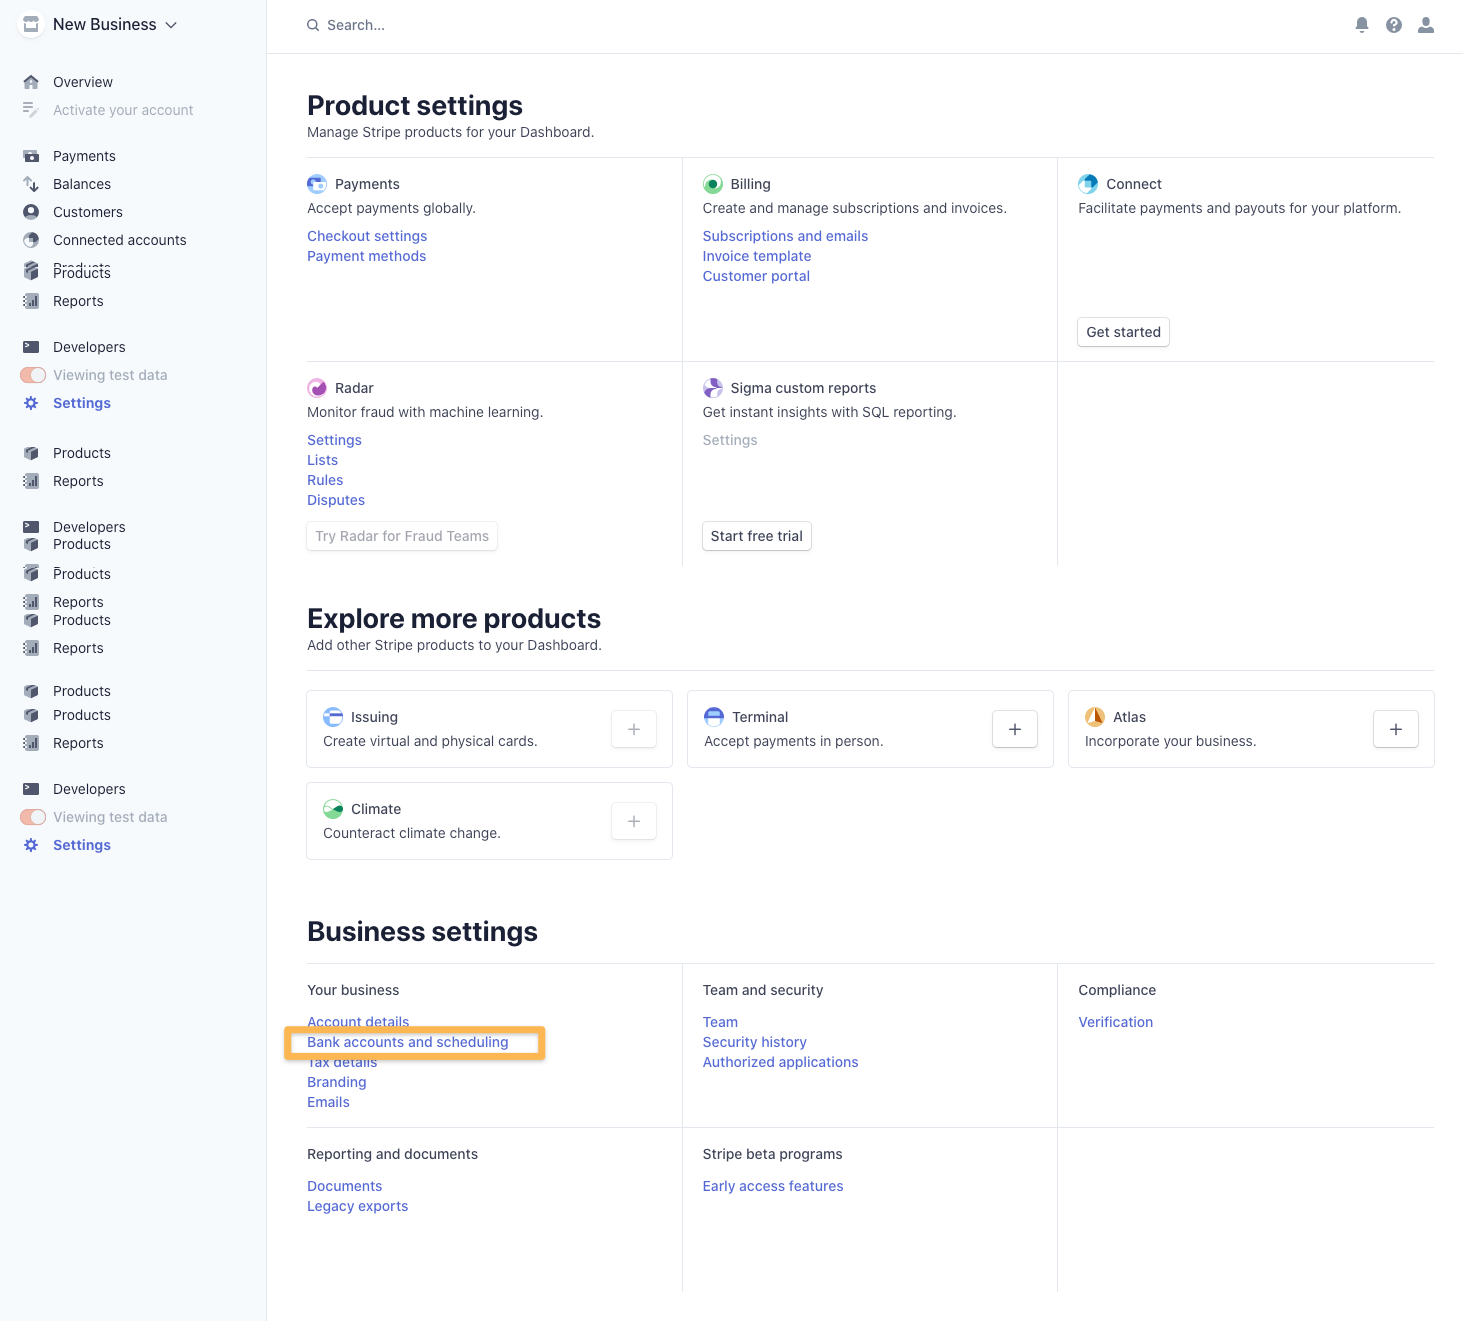
Task: Open help via the question mark icon
Action: (x=1394, y=25)
